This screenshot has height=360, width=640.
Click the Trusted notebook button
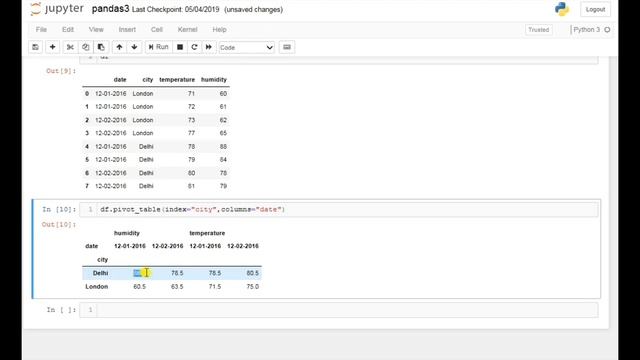[538, 30]
